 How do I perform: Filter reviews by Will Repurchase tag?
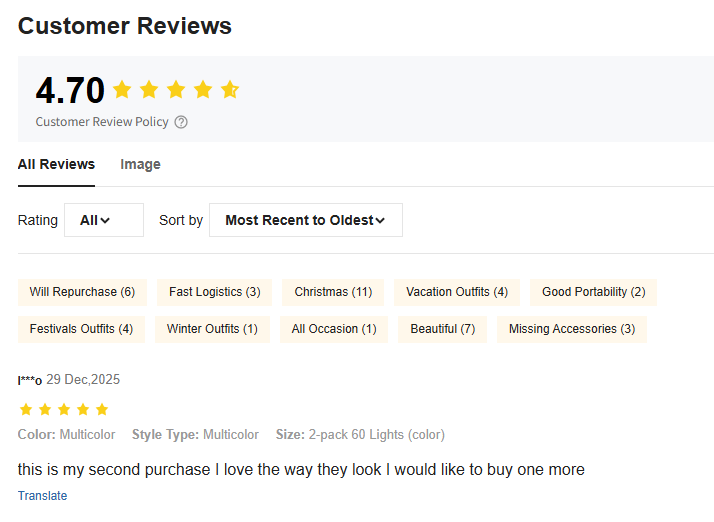82,292
